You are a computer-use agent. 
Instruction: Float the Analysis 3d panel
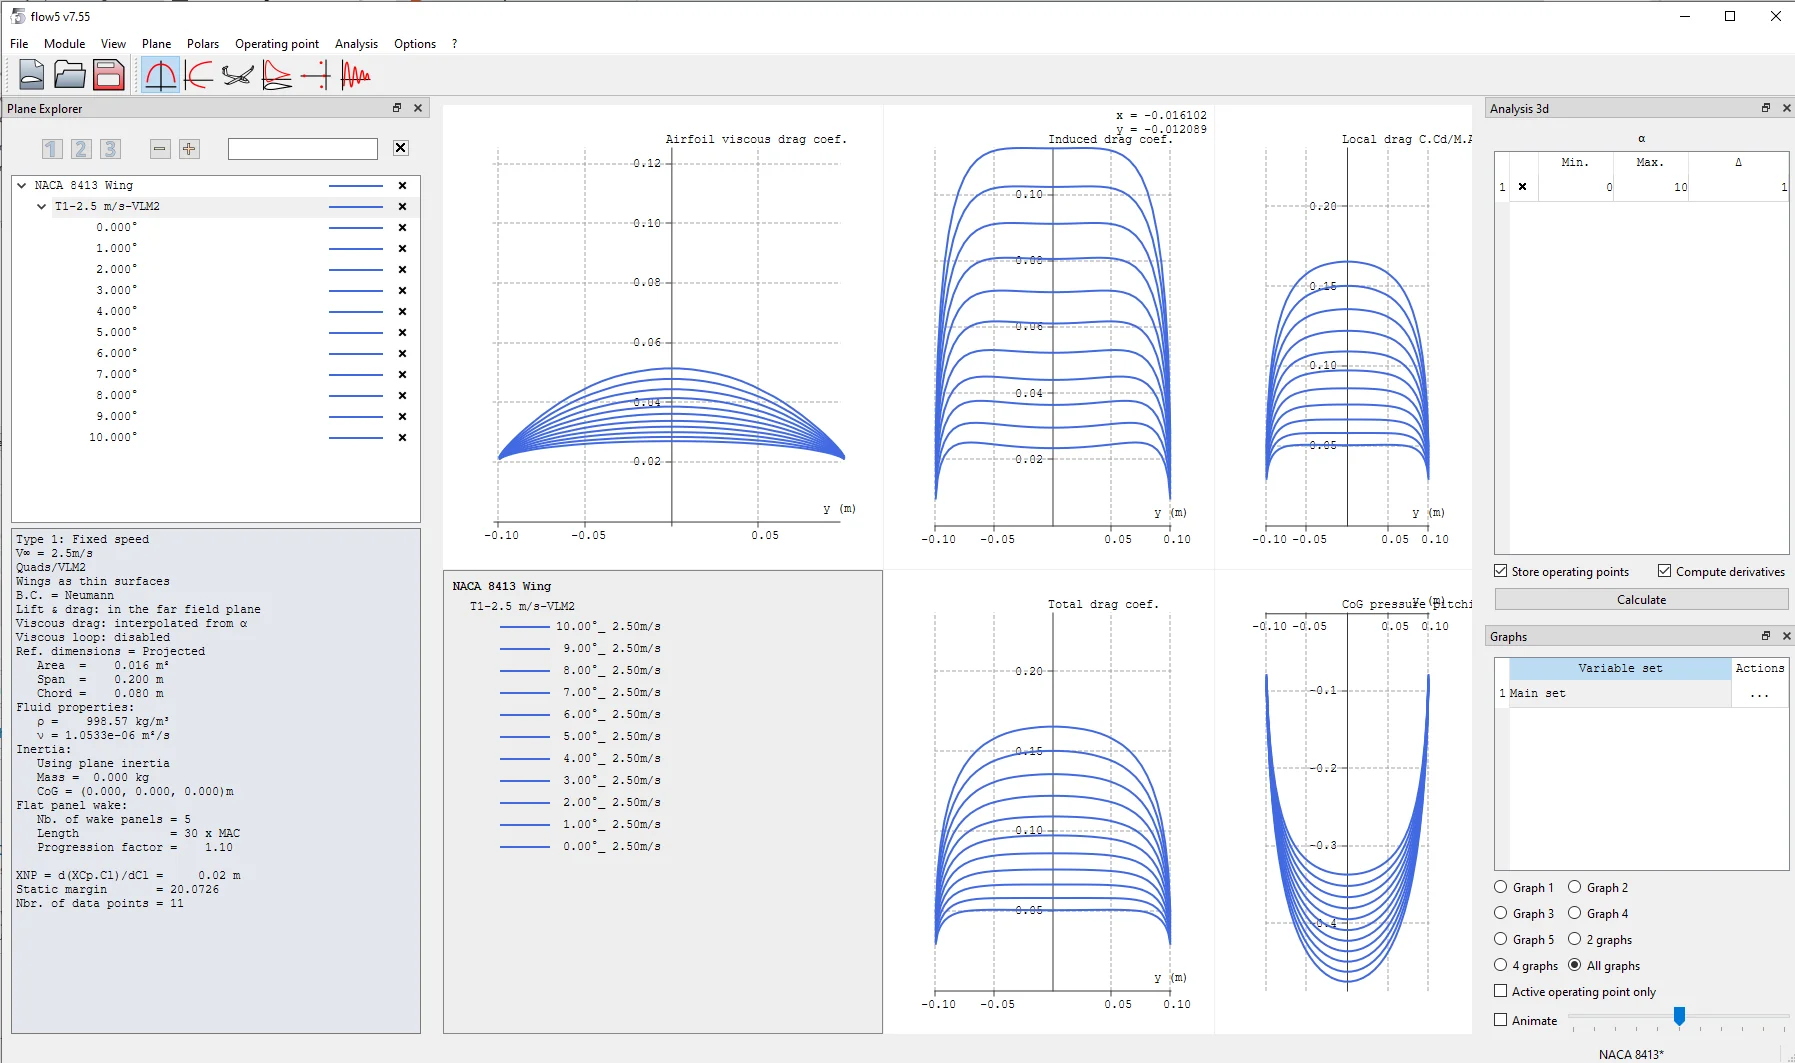tap(1766, 108)
